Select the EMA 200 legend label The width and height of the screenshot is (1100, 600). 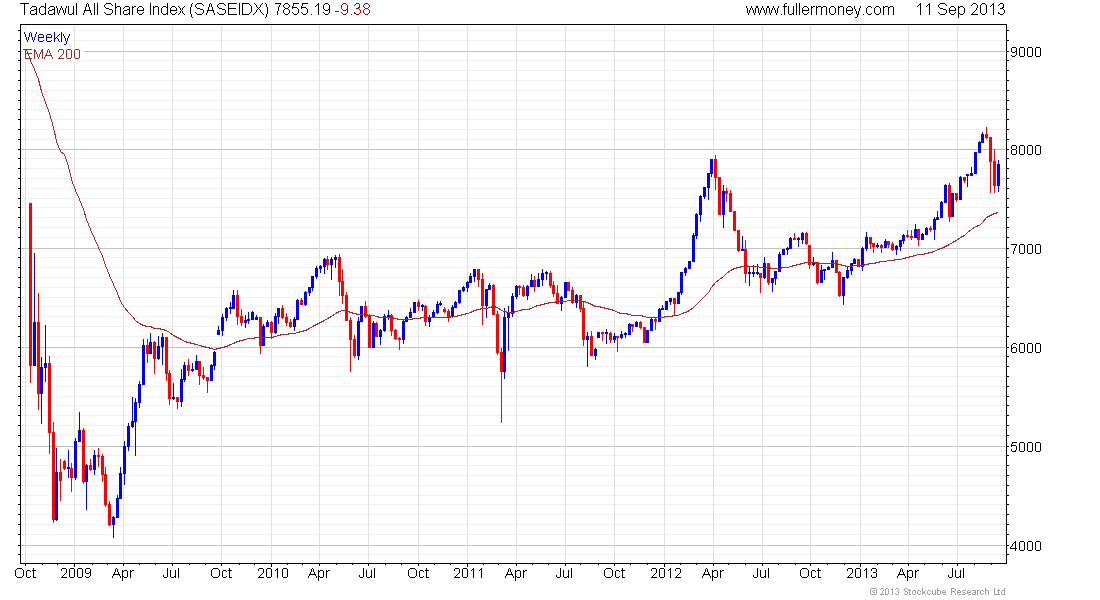click(53, 54)
